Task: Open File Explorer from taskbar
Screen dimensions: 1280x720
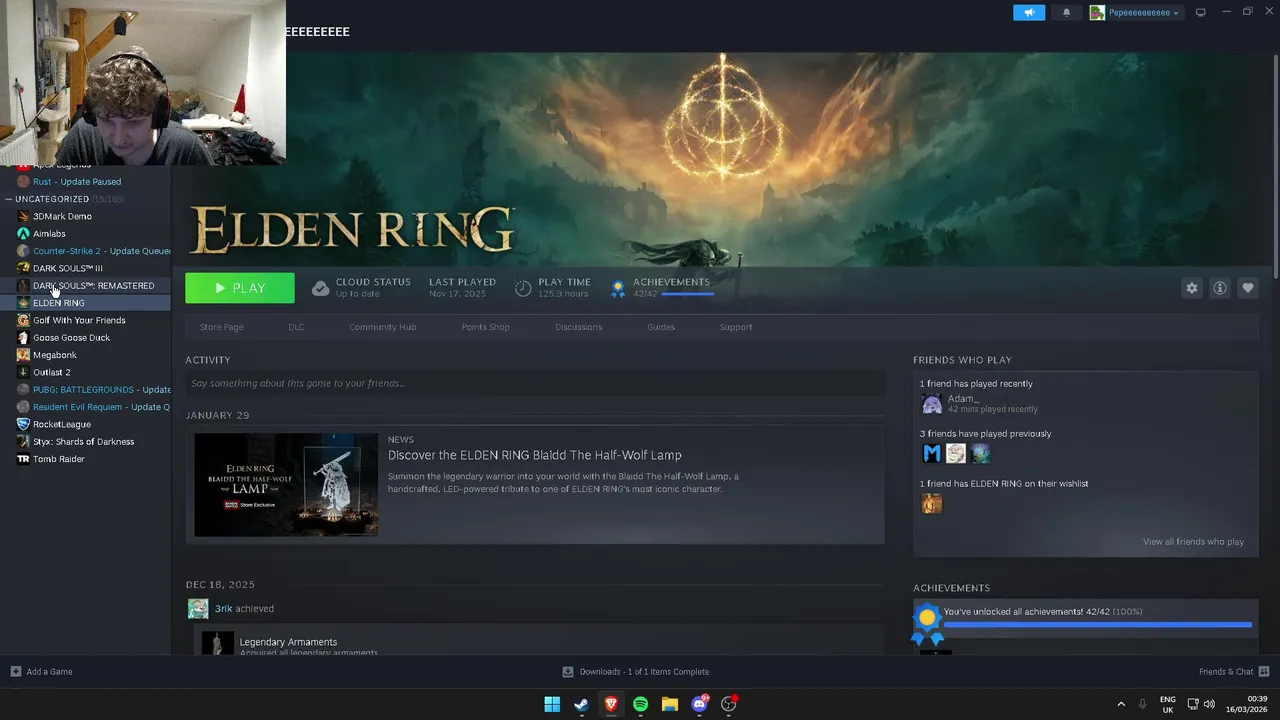Action: 670,704
